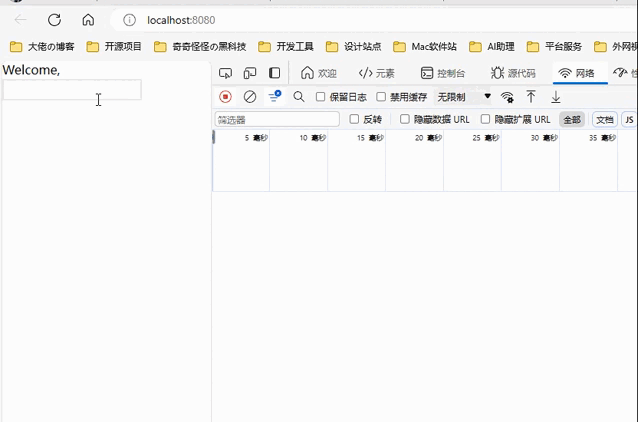
Task: Switch to 欢迎 DevTools tab
Action: (319, 73)
